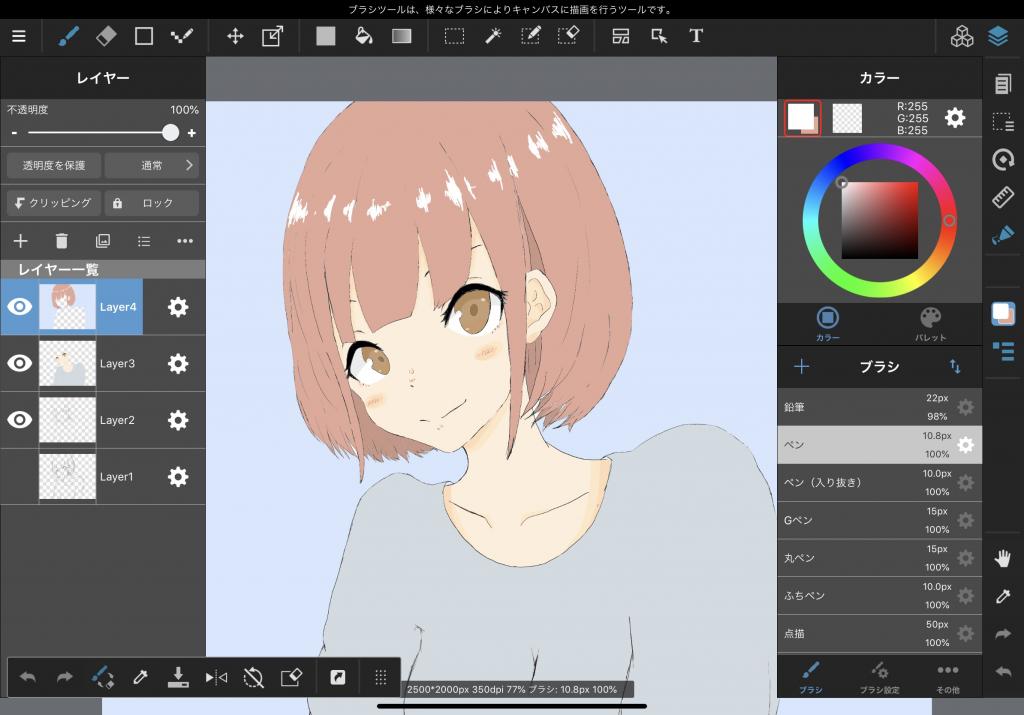The width and height of the screenshot is (1024, 715).
Task: Open the blend mode 通常 dropdown
Action: tap(152, 165)
